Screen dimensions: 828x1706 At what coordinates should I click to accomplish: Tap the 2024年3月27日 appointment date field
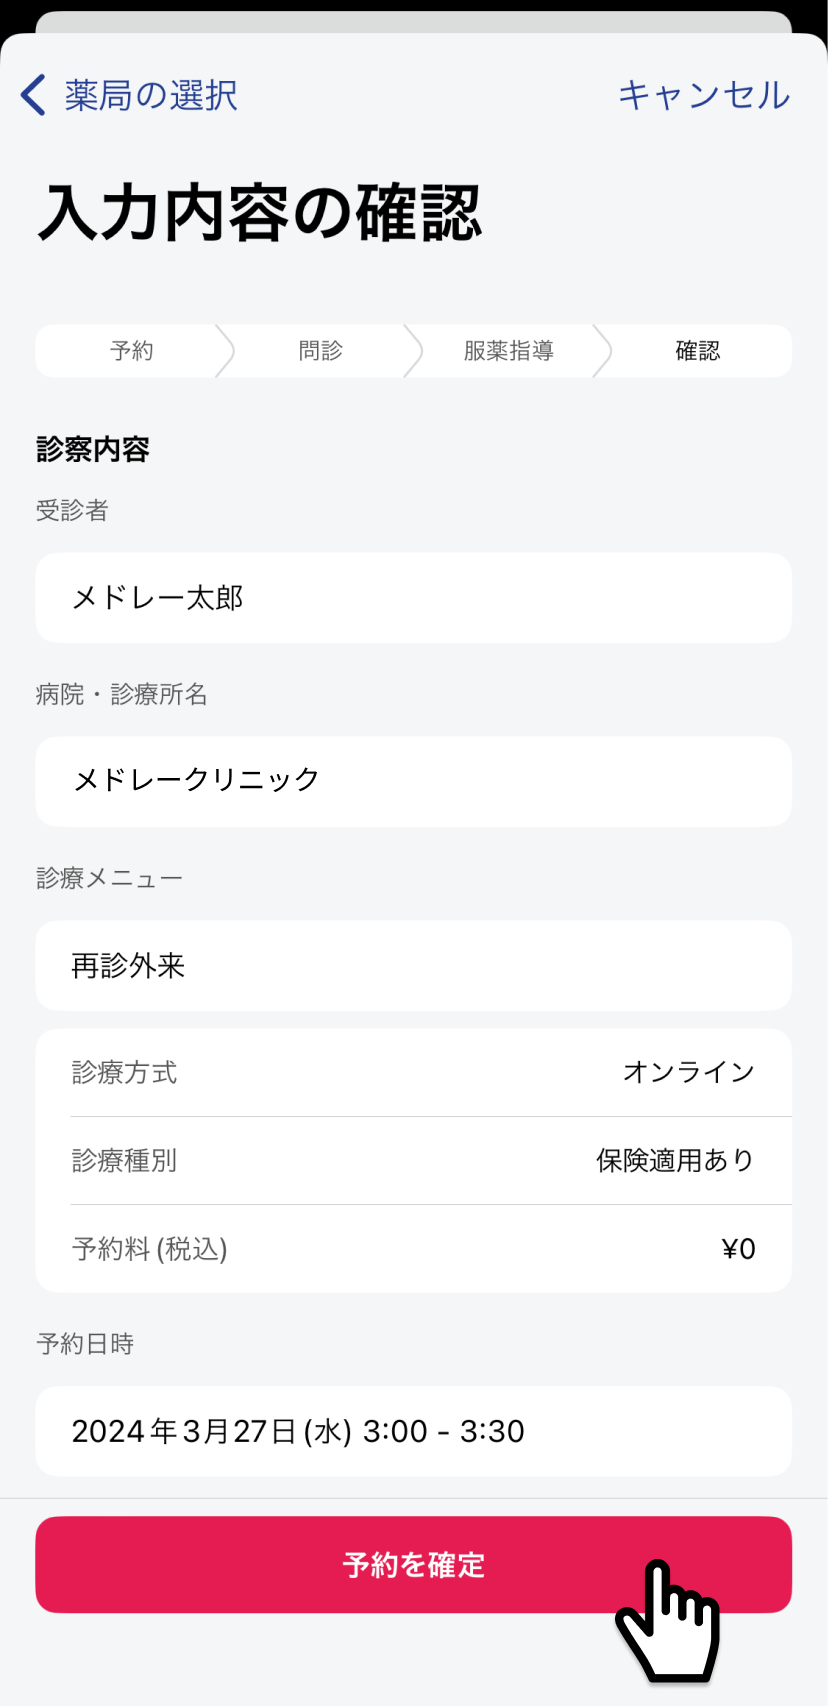point(413,1431)
